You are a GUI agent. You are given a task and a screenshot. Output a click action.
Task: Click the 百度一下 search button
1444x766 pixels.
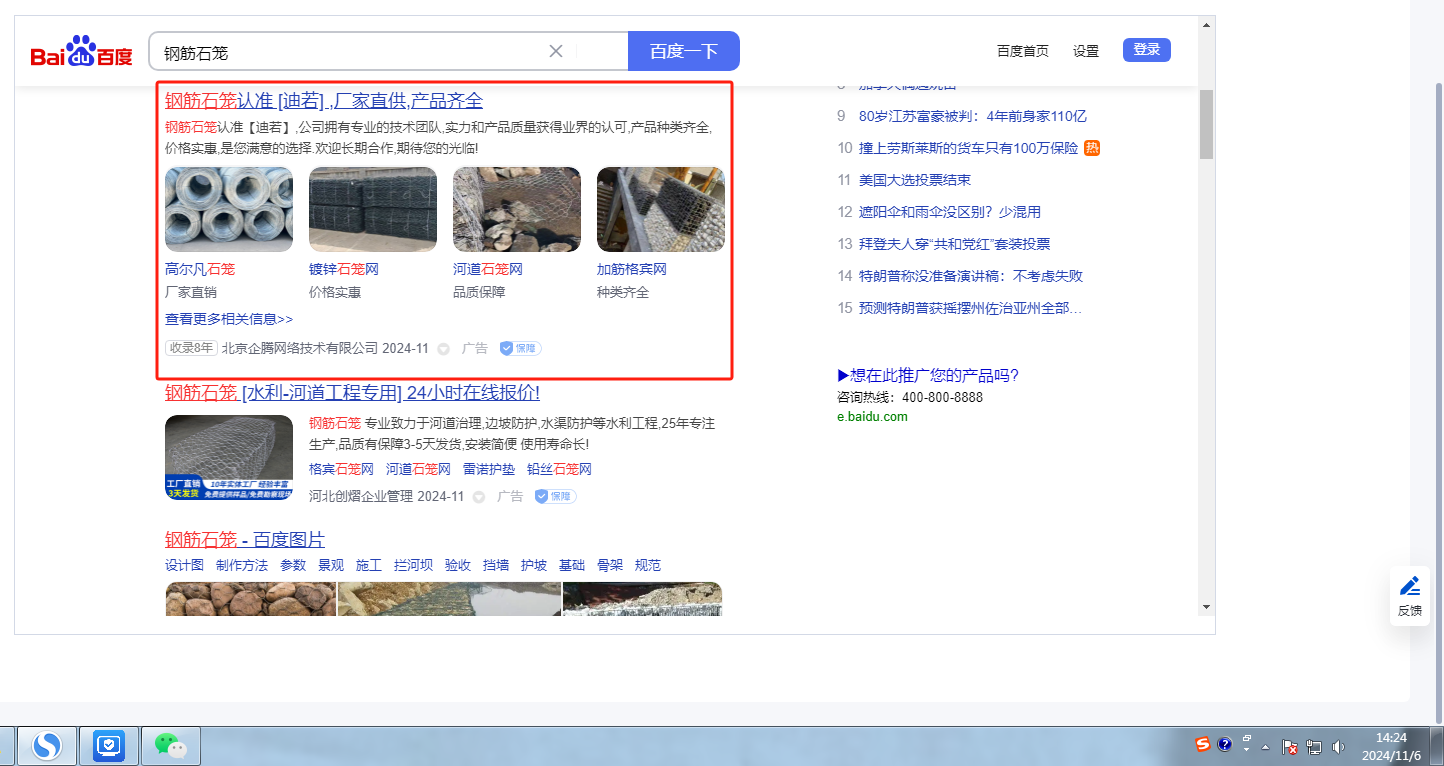(x=684, y=51)
